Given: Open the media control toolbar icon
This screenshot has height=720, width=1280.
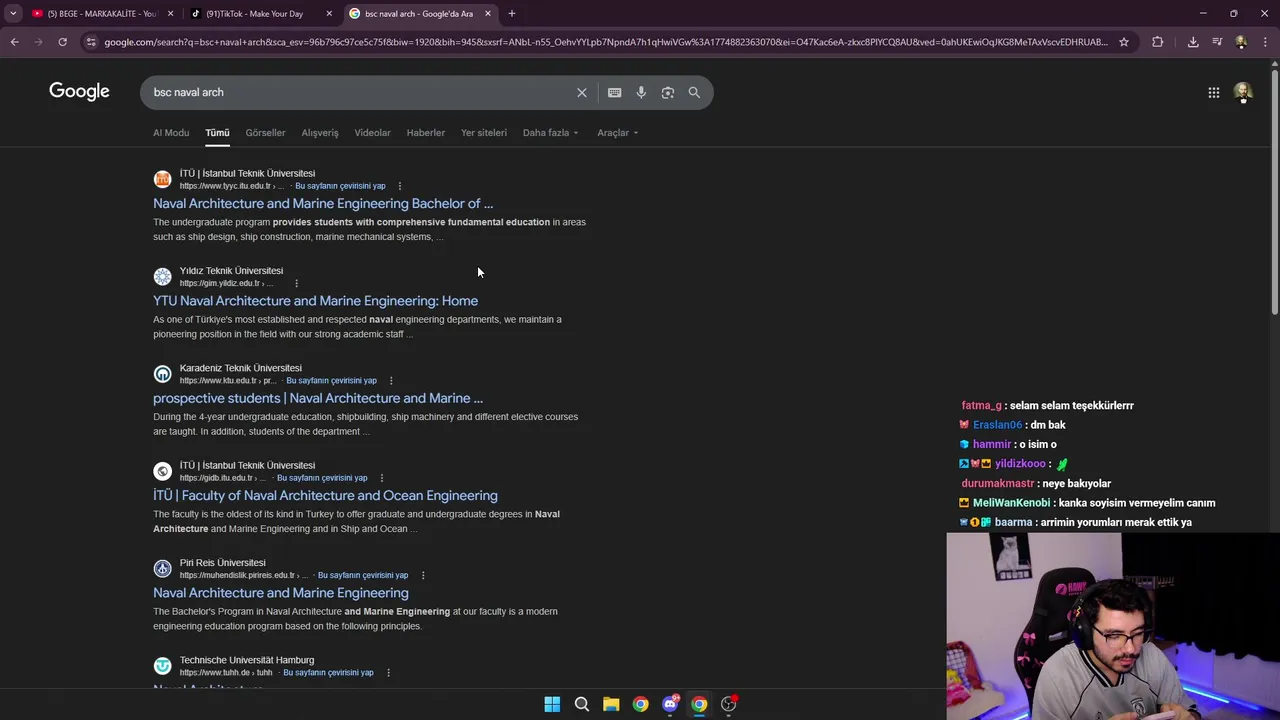Looking at the screenshot, I should click(x=1217, y=42).
